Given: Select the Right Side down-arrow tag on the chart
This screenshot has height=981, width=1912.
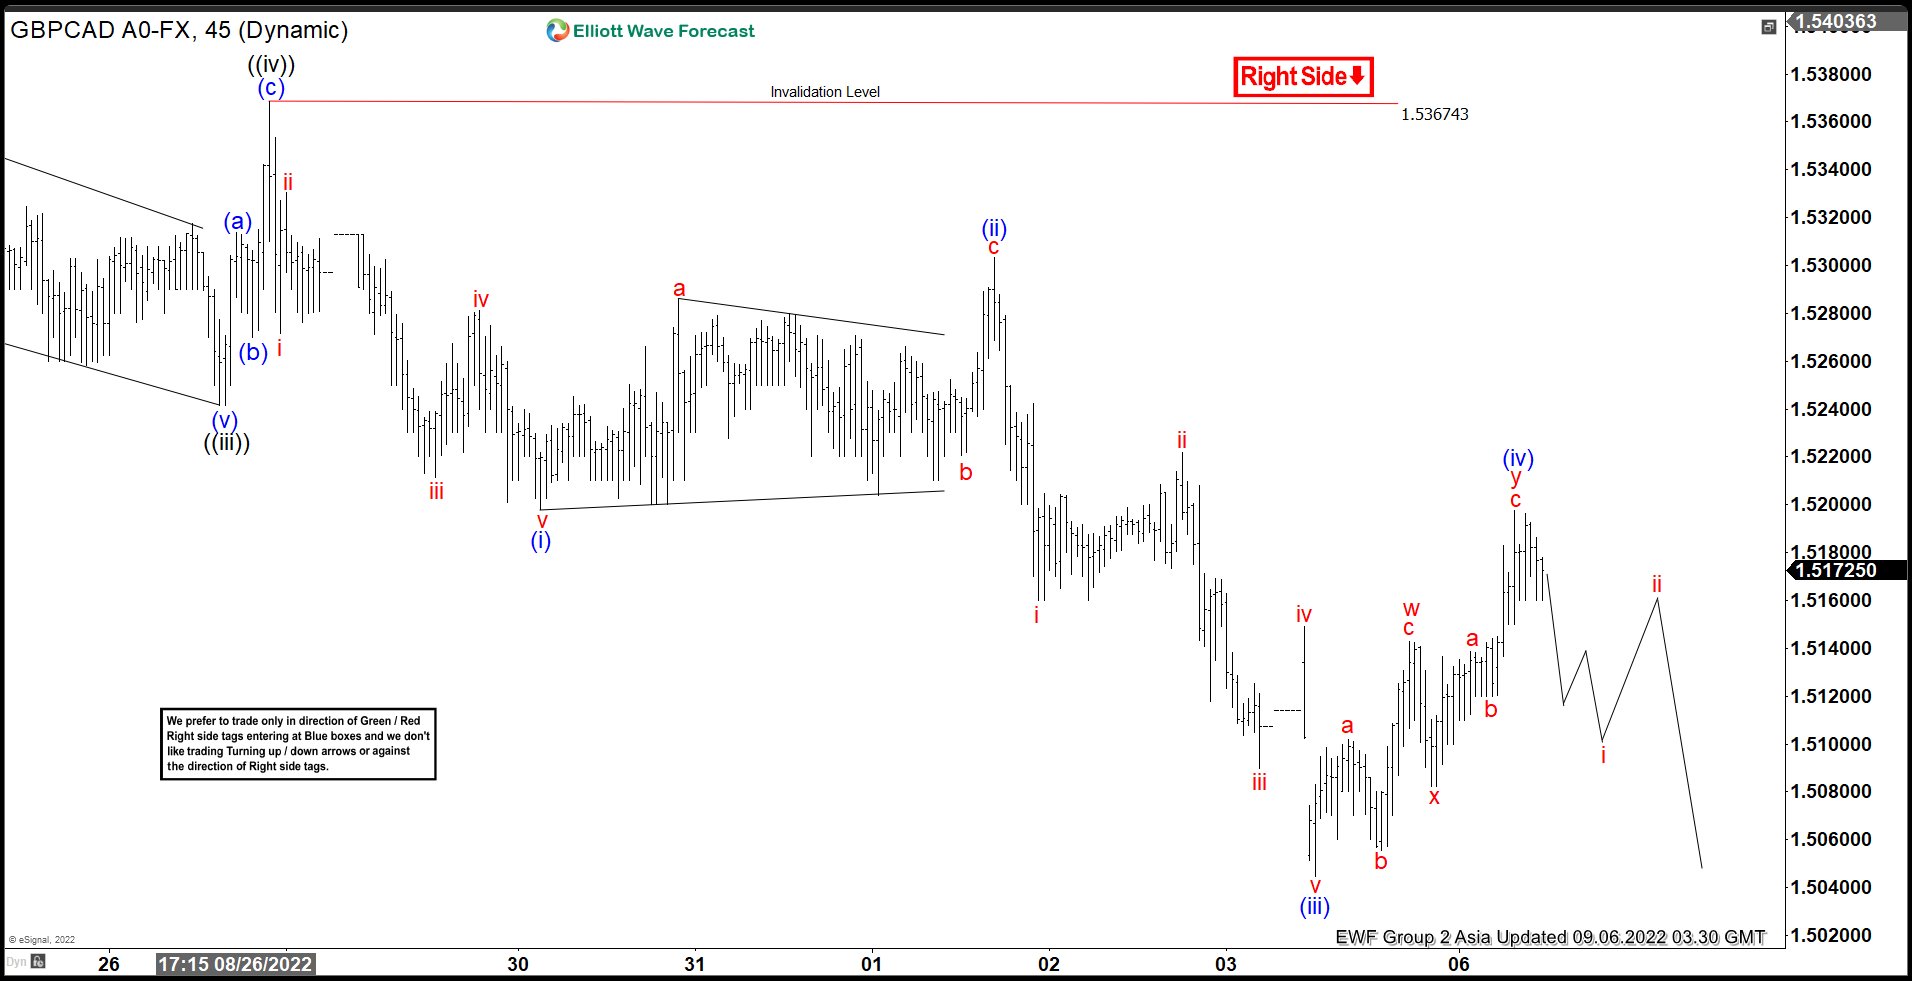Looking at the screenshot, I should click(x=1302, y=76).
